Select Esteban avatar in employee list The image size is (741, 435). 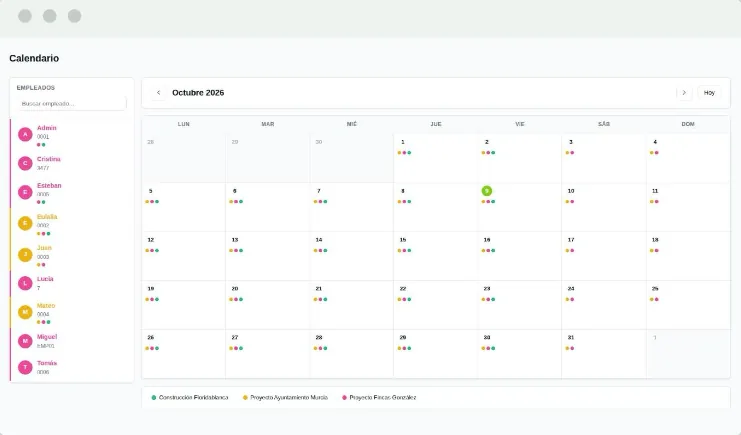pos(25,192)
